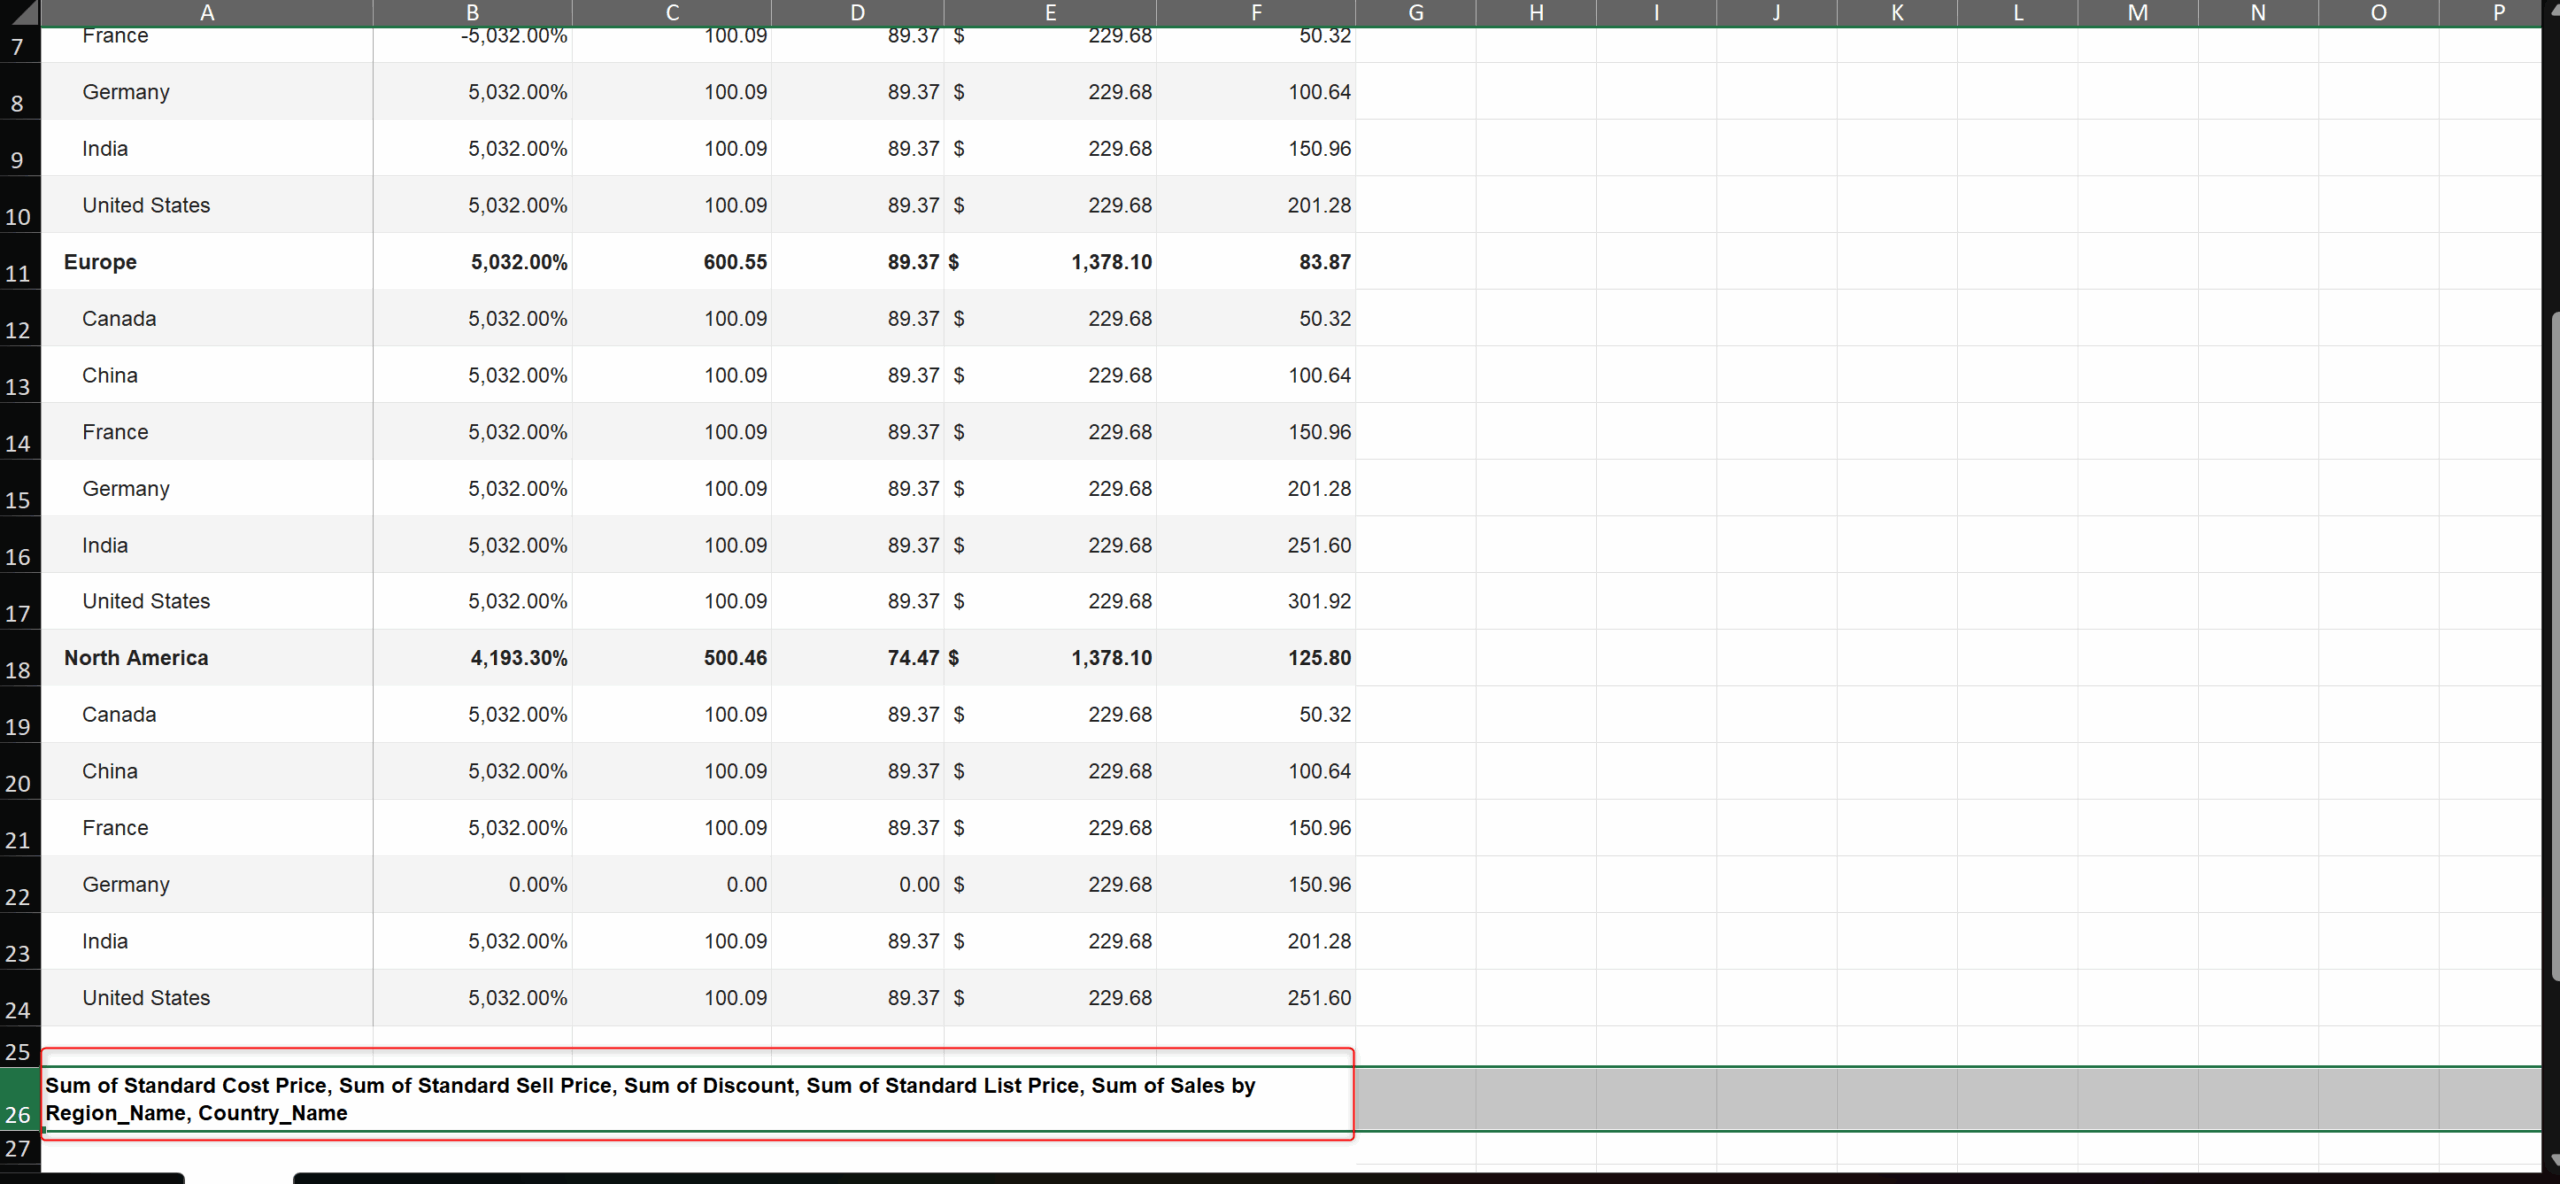The height and width of the screenshot is (1184, 2560).
Task: Select row 26 header
Action: point(19,1100)
